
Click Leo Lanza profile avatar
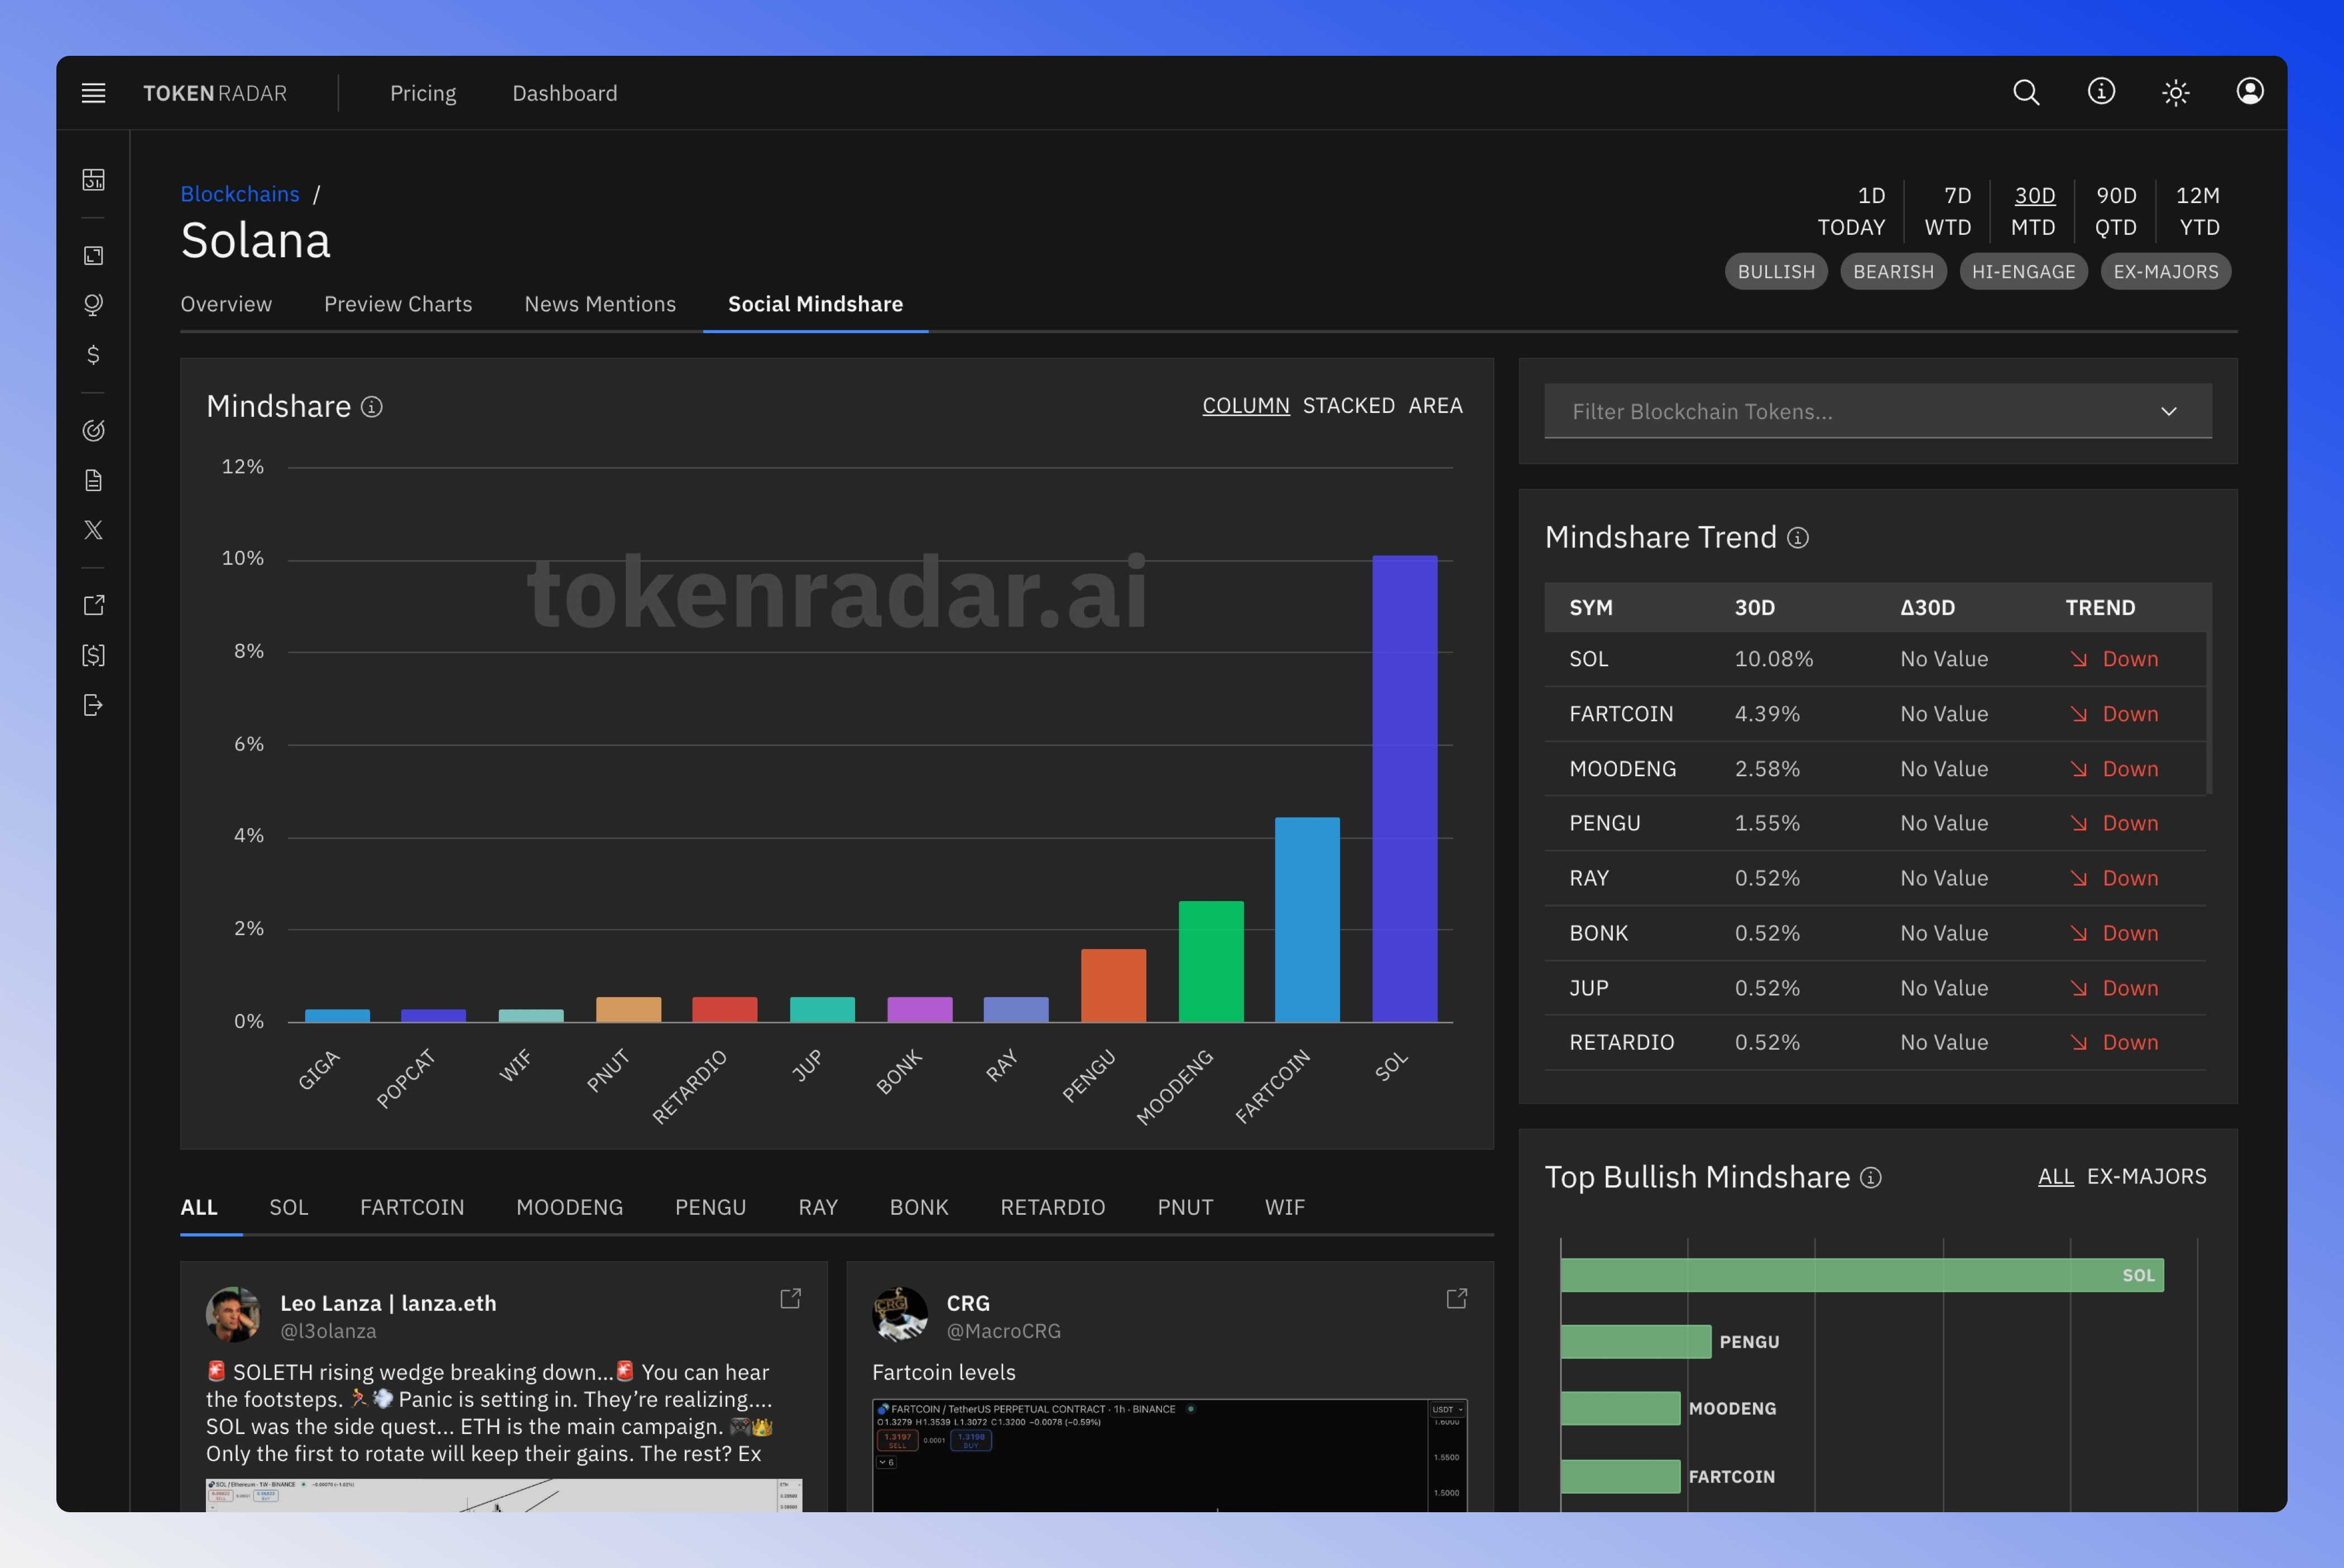tap(234, 1315)
